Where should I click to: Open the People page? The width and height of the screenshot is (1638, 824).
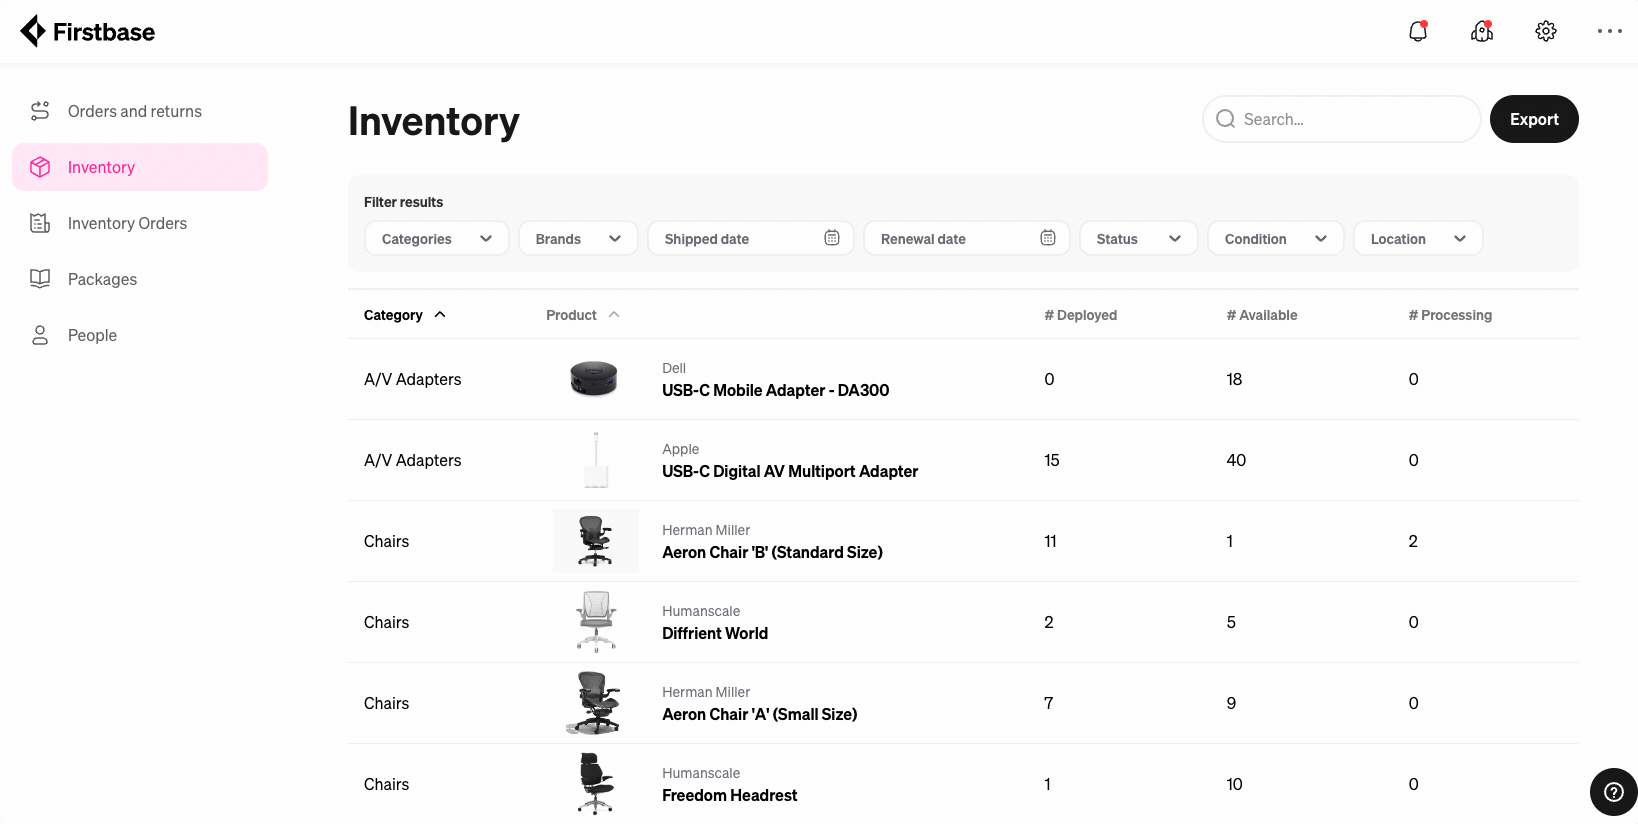pyautogui.click(x=140, y=335)
